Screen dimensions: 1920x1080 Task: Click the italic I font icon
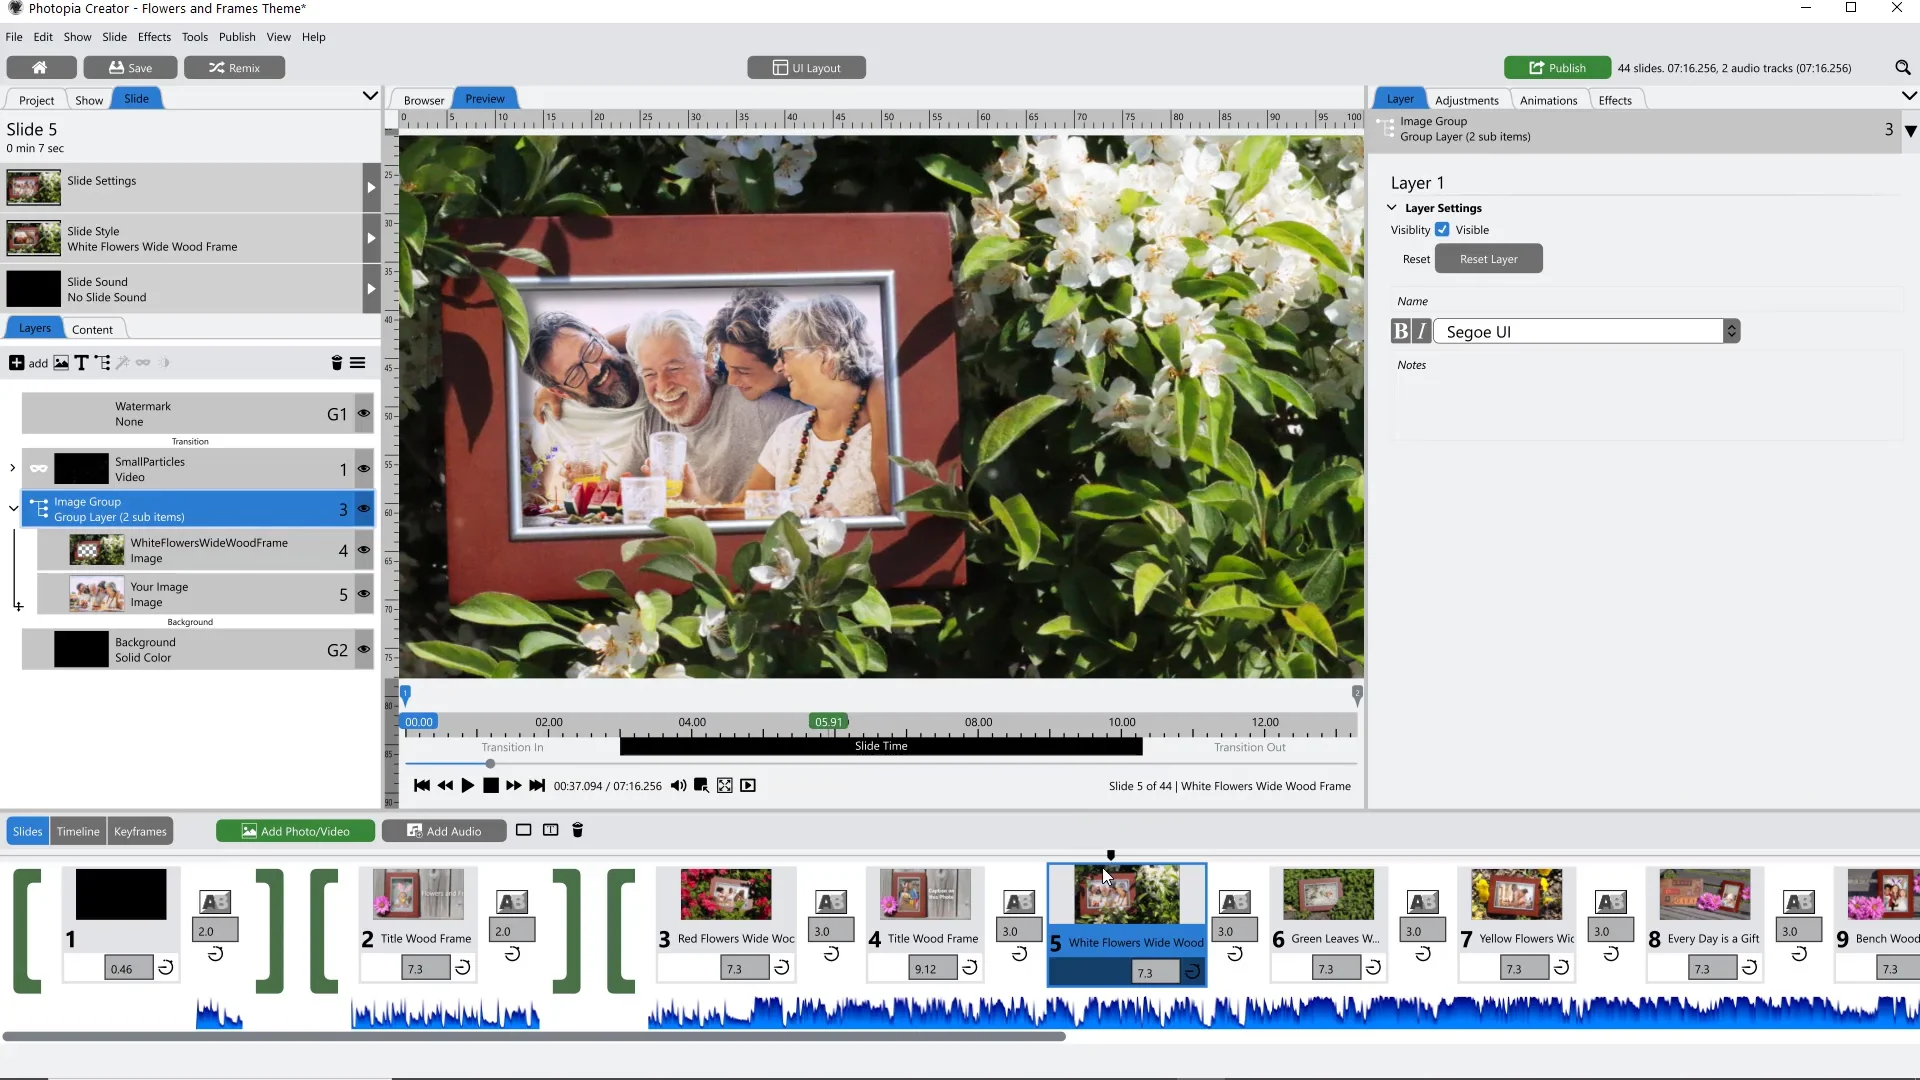[x=1422, y=332]
